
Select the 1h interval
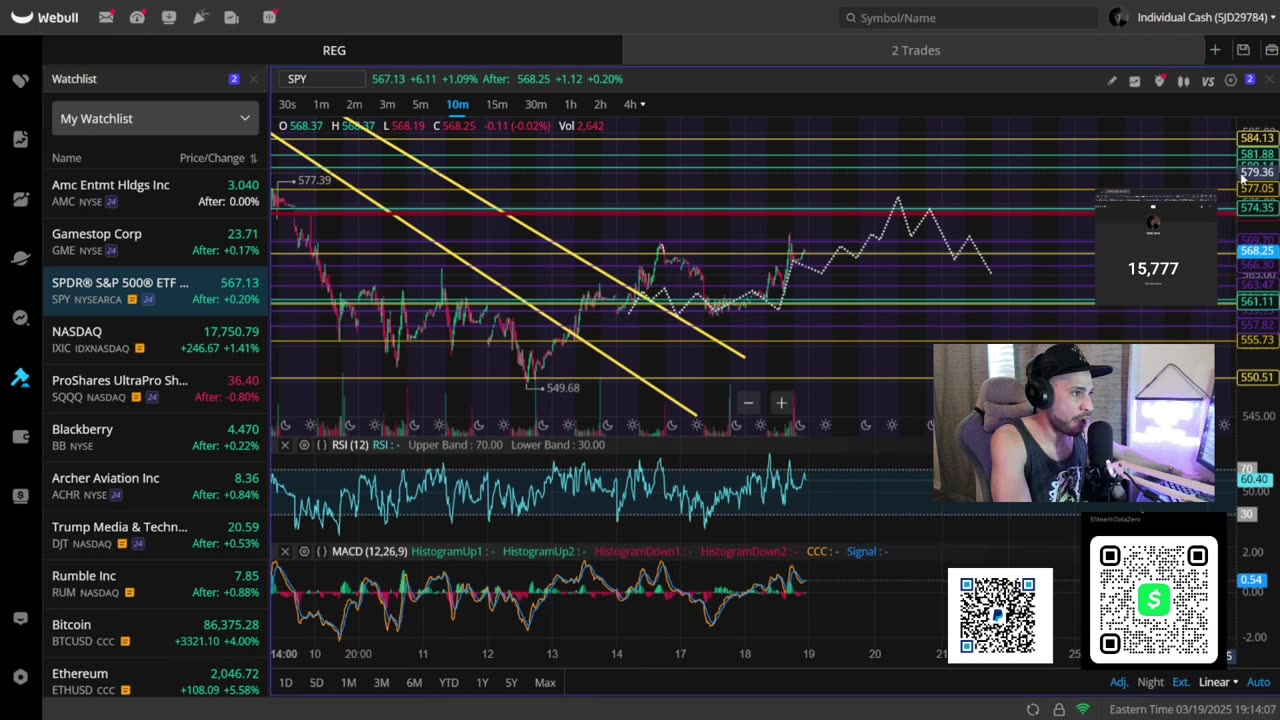(x=570, y=104)
